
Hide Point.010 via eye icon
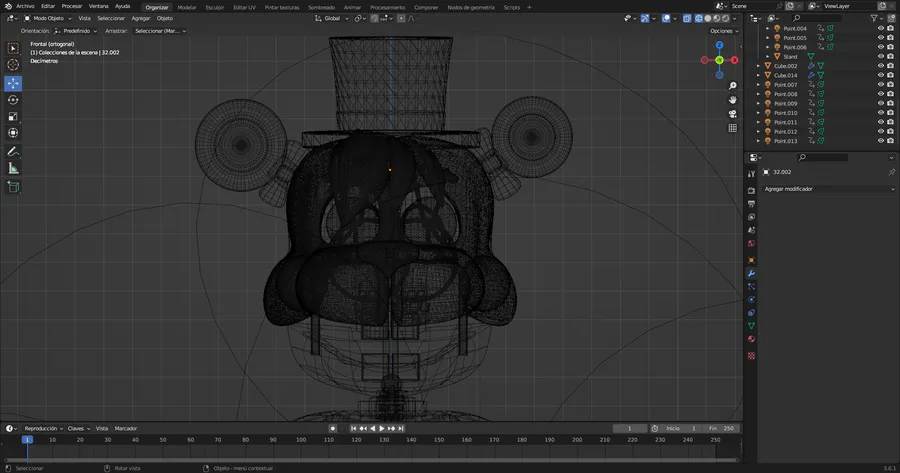pos(880,113)
